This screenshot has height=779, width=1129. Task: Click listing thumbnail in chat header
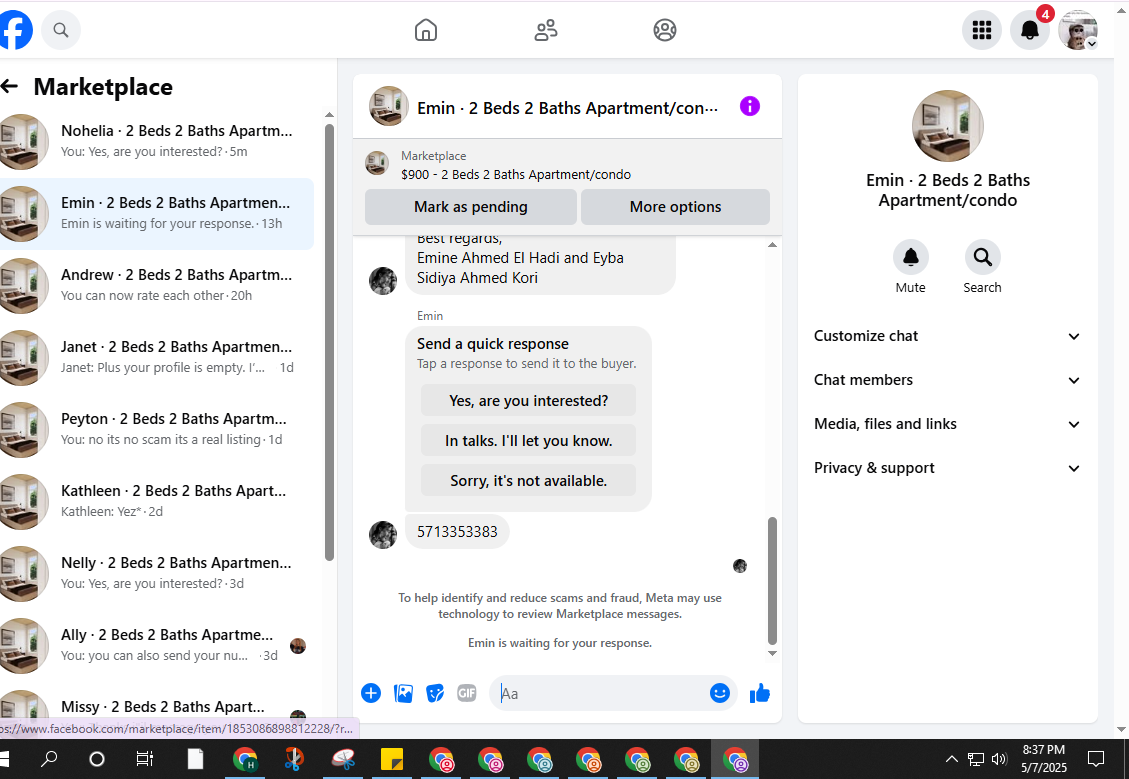pos(389,107)
